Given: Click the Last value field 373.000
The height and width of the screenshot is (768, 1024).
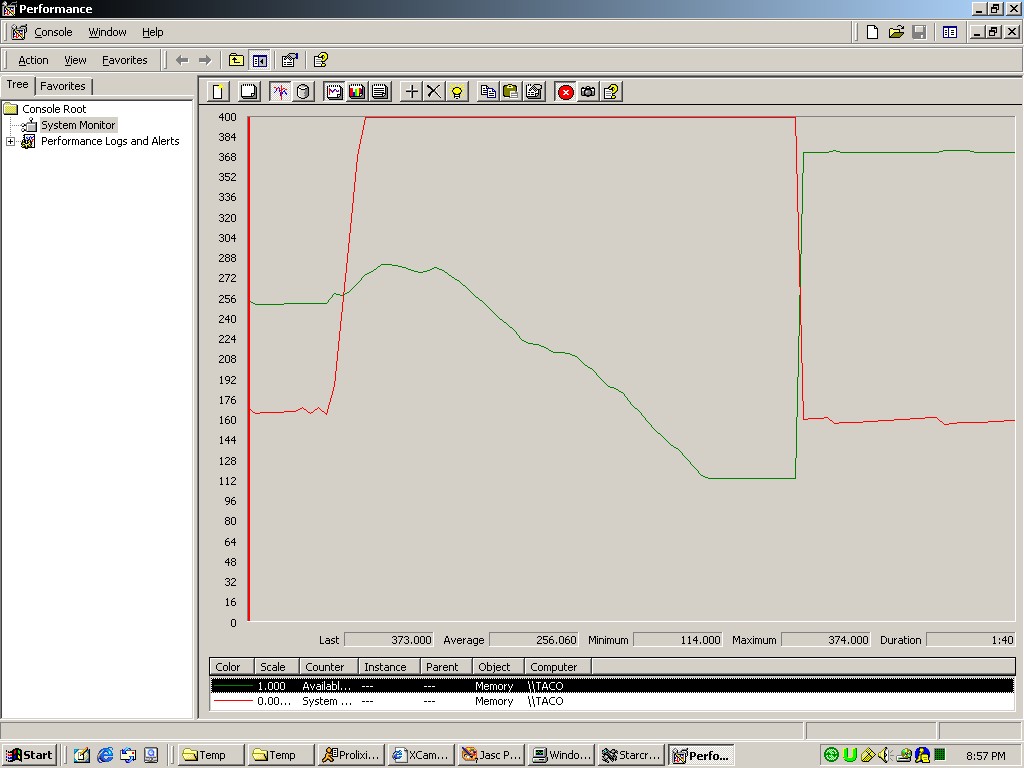Looking at the screenshot, I should click(x=389, y=640).
